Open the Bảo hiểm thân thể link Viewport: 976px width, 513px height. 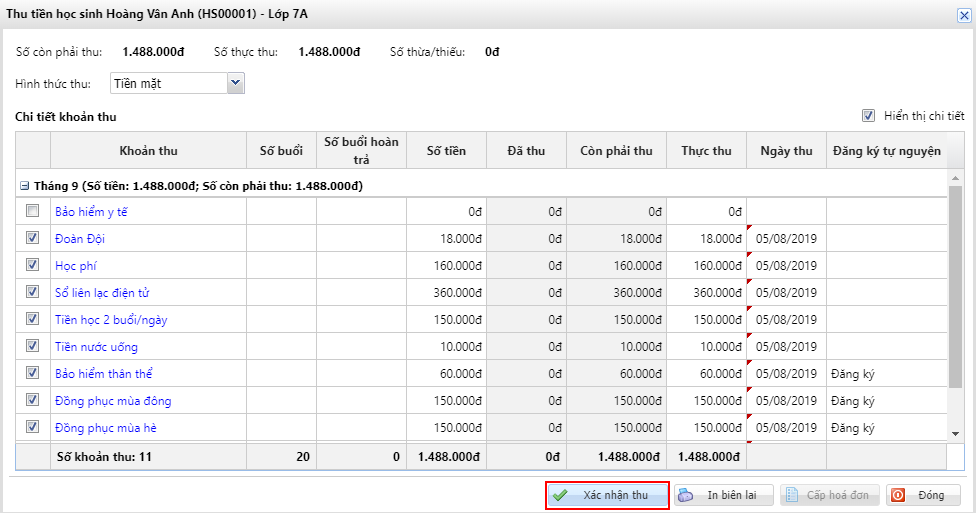pyautogui.click(x=103, y=374)
